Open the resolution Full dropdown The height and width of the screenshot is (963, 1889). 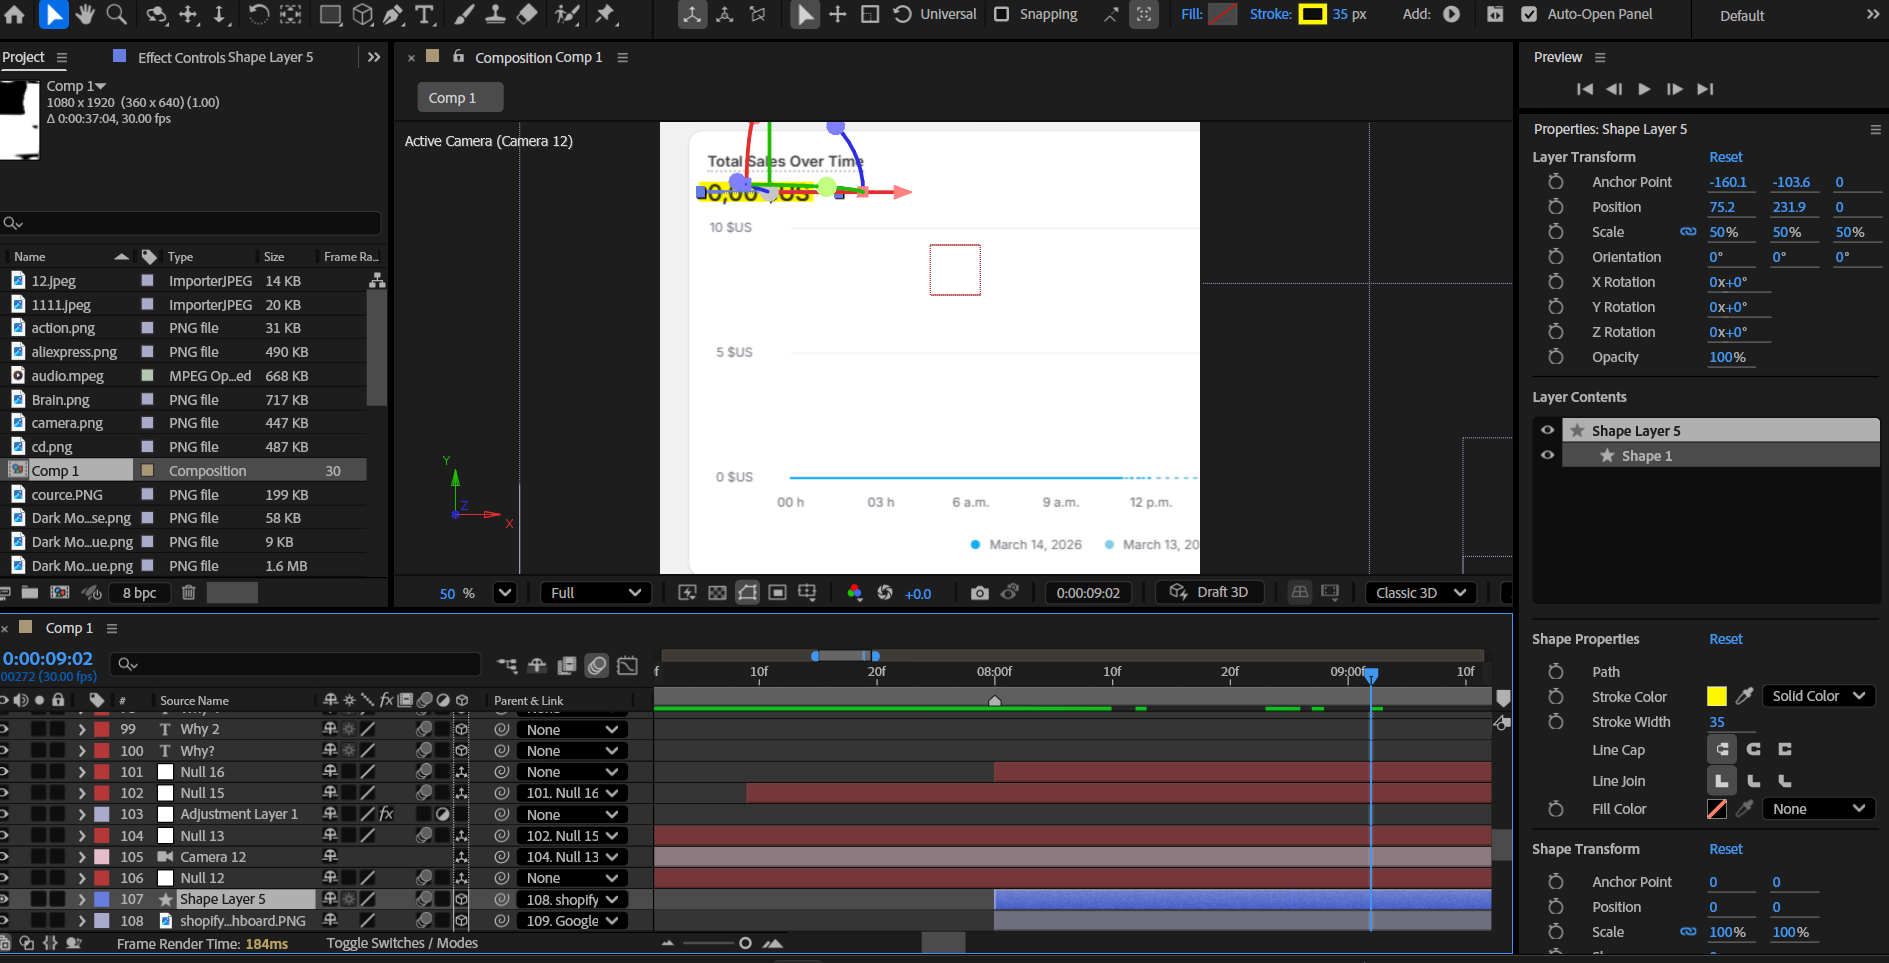point(595,593)
